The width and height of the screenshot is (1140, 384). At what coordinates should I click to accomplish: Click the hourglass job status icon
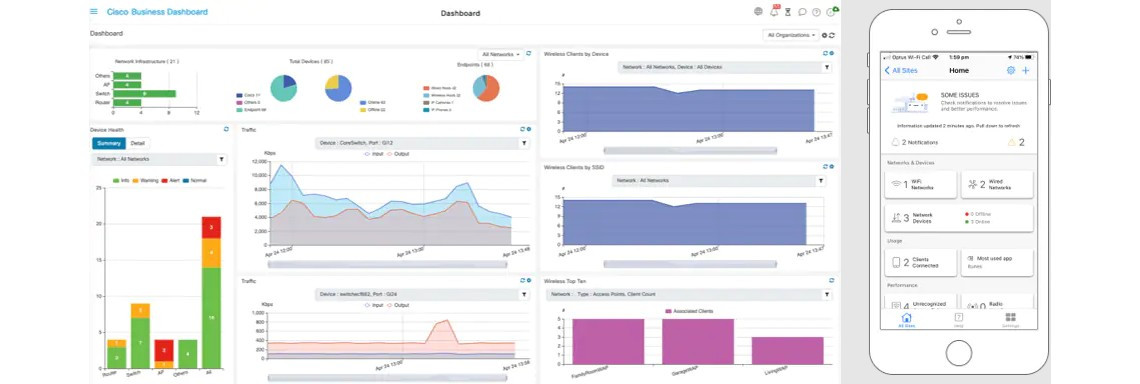pos(787,12)
